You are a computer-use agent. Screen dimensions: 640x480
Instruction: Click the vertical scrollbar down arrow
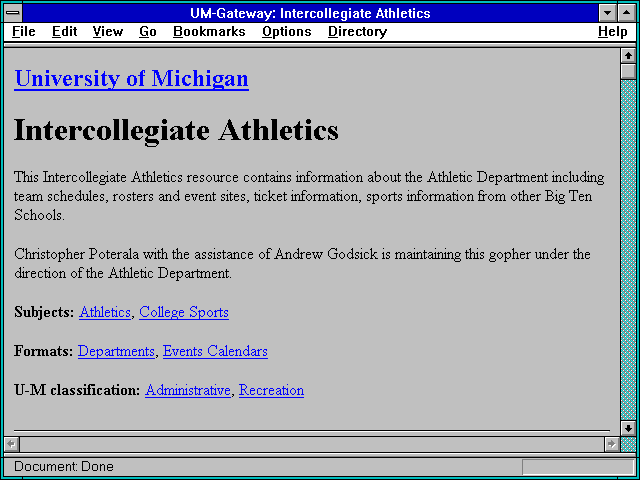[x=628, y=428]
